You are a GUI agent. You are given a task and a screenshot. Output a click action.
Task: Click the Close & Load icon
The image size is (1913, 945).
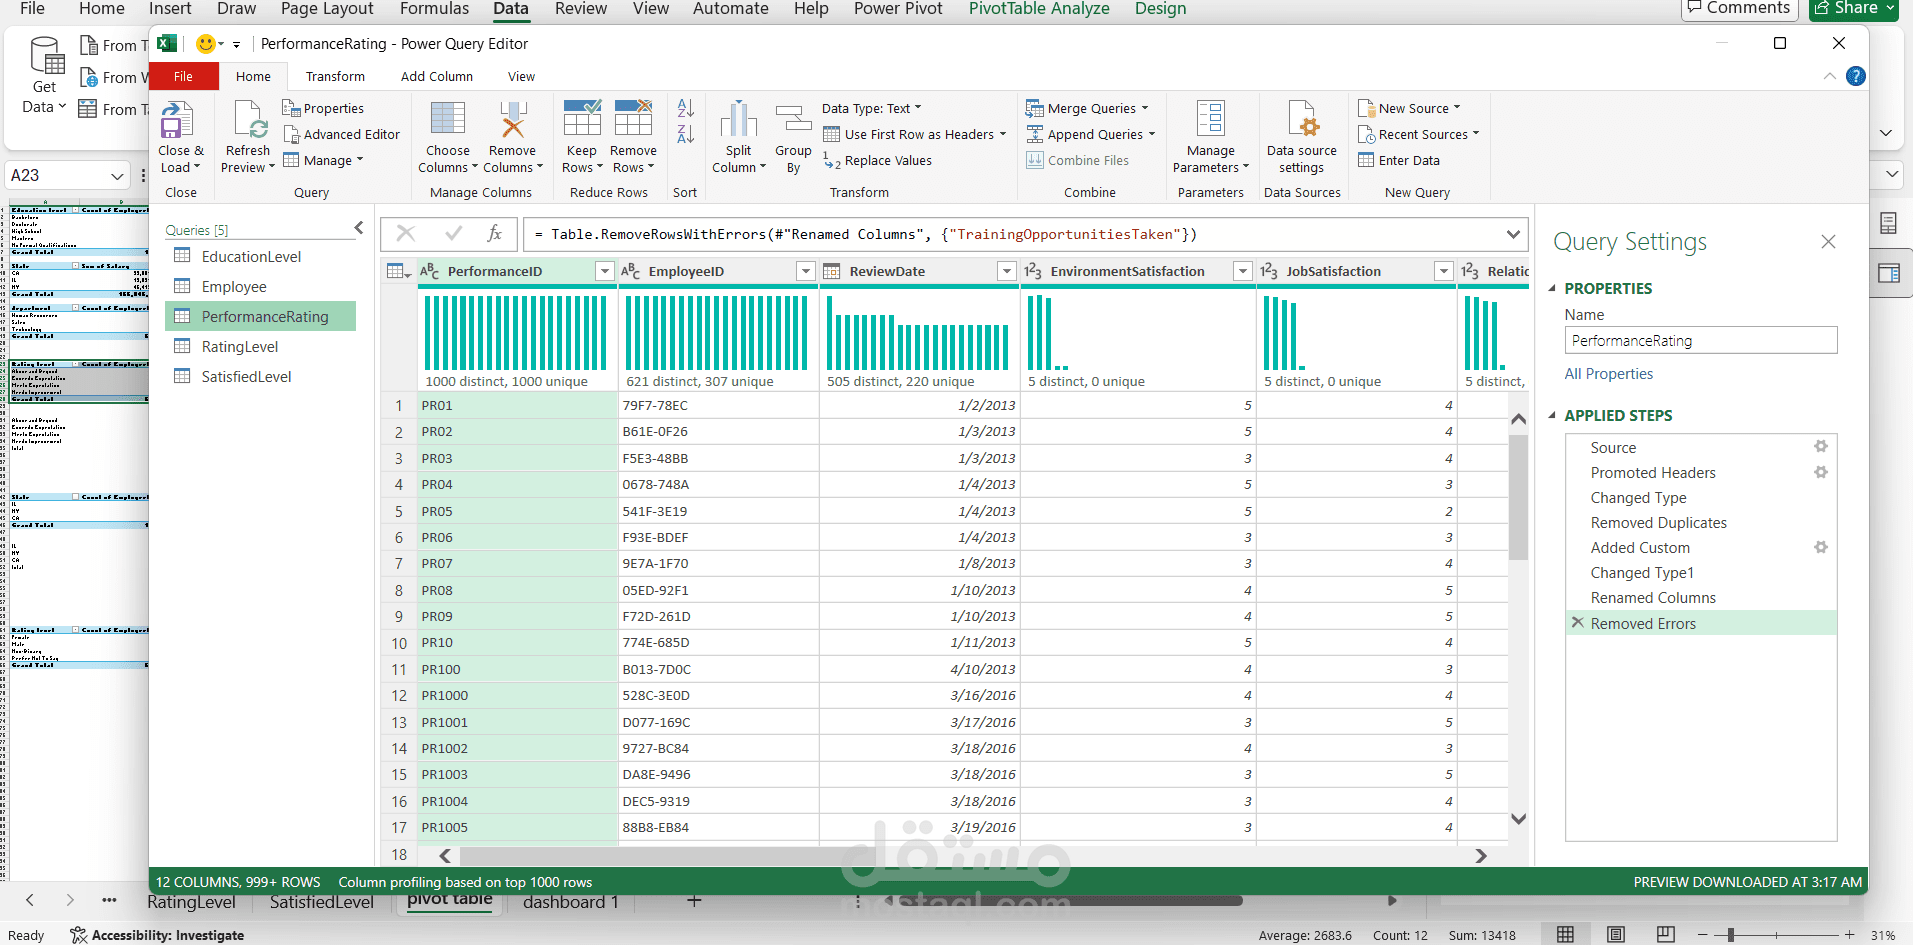(x=178, y=120)
